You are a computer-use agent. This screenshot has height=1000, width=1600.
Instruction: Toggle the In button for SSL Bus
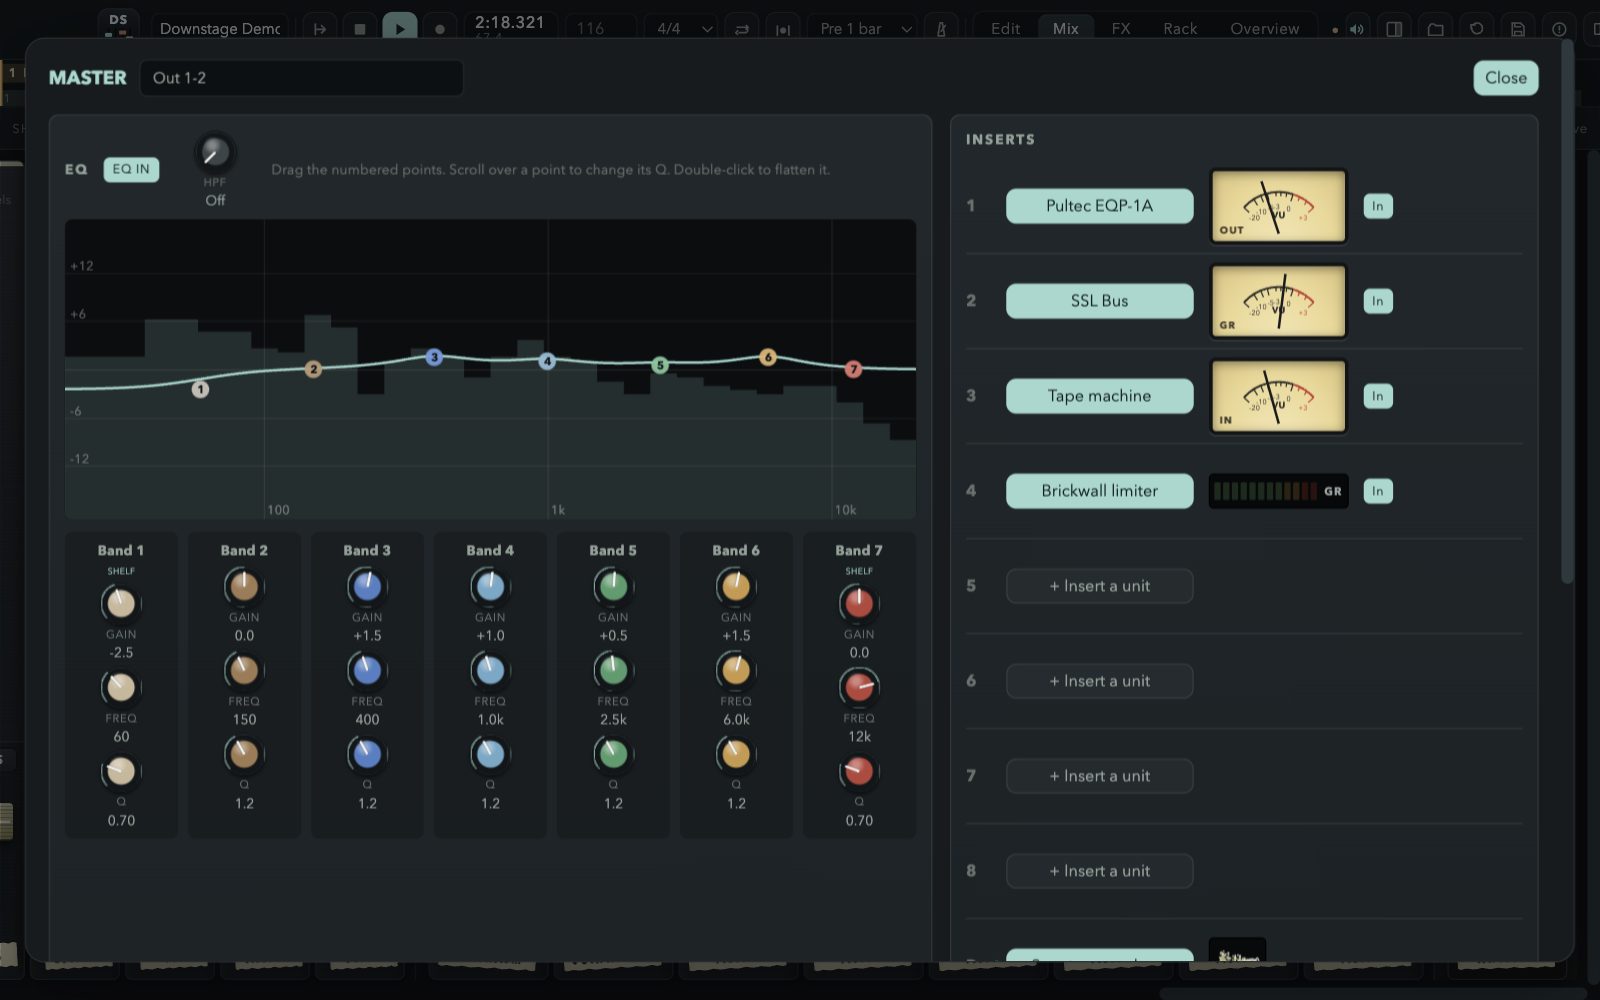point(1377,301)
